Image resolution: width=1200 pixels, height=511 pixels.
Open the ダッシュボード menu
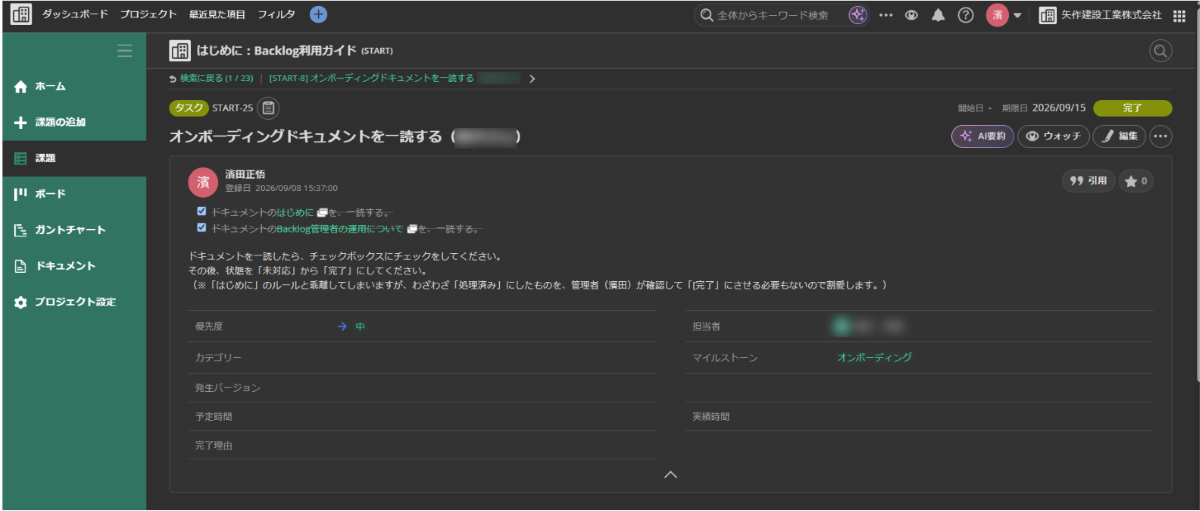(x=75, y=15)
